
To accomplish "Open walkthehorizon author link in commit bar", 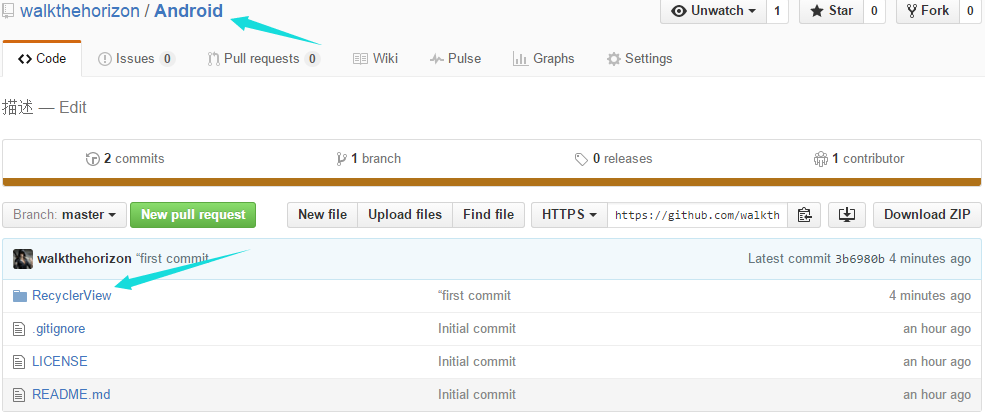I will 84,259.
